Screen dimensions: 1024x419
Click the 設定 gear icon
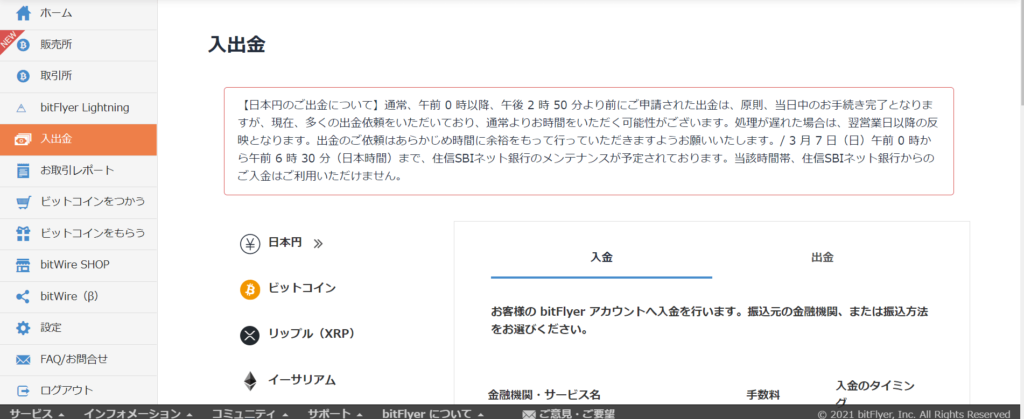(x=24, y=328)
